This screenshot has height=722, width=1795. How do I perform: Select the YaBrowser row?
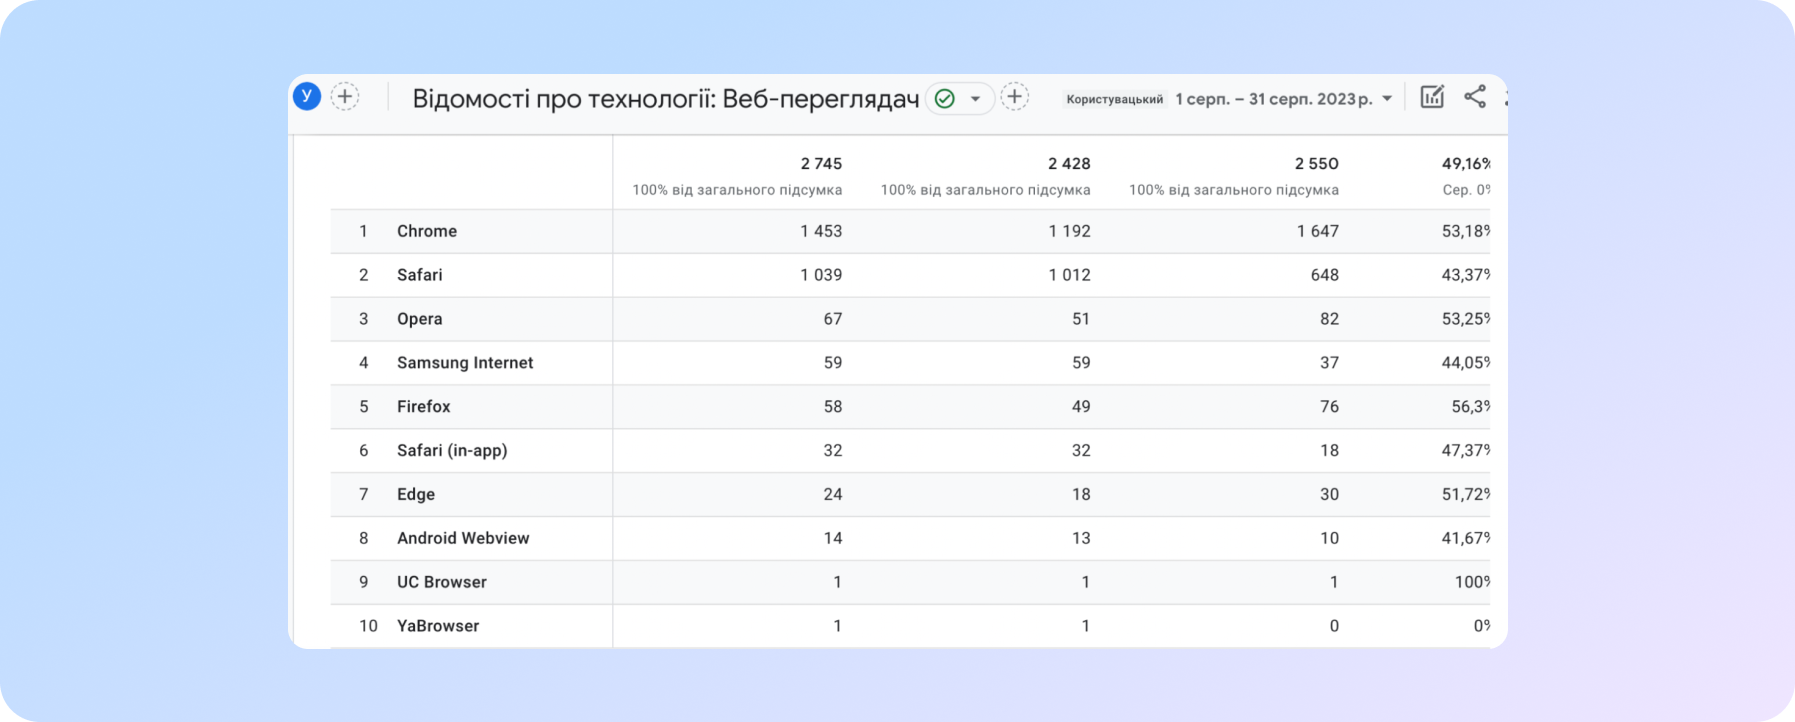pyautogui.click(x=910, y=626)
